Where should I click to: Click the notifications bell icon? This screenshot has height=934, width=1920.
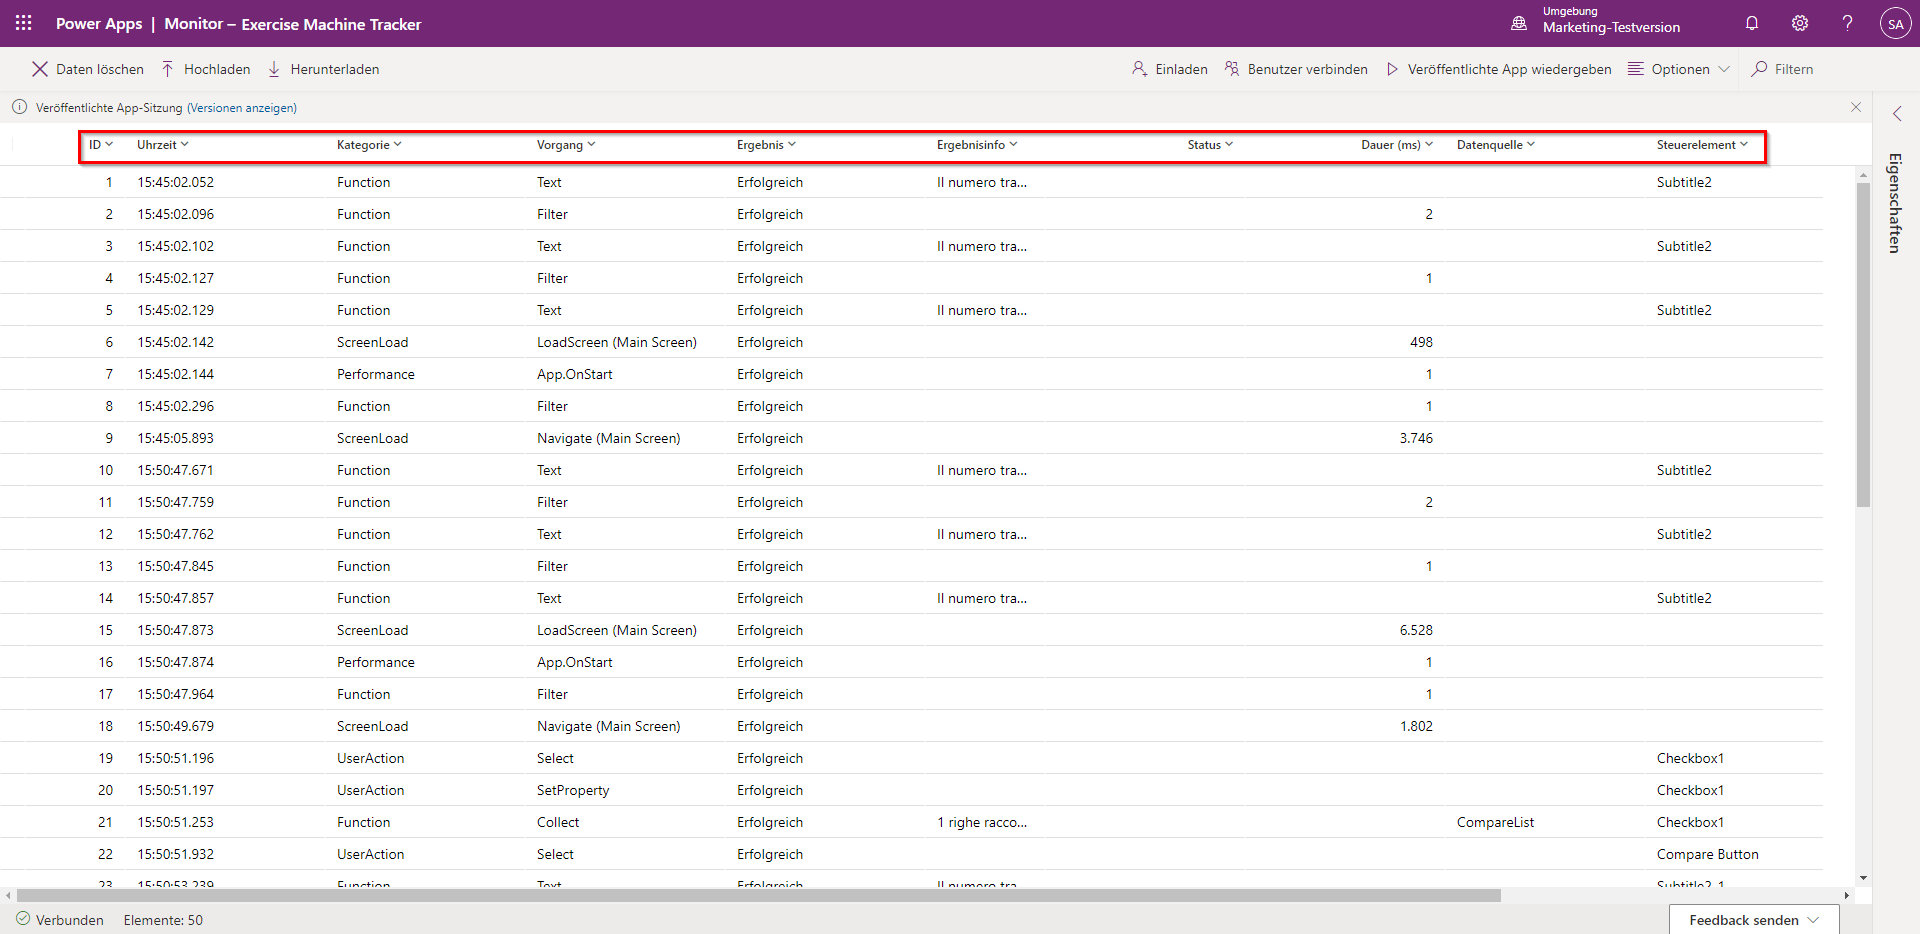(1752, 23)
